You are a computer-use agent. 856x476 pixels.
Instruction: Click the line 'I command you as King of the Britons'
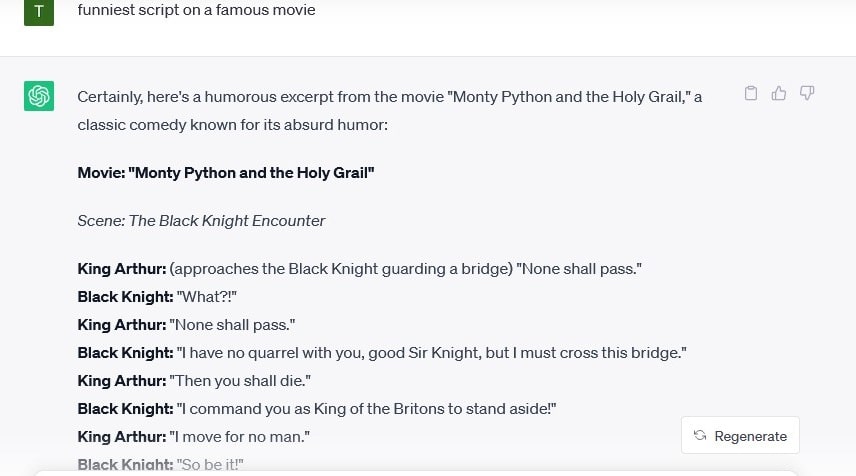(317, 409)
